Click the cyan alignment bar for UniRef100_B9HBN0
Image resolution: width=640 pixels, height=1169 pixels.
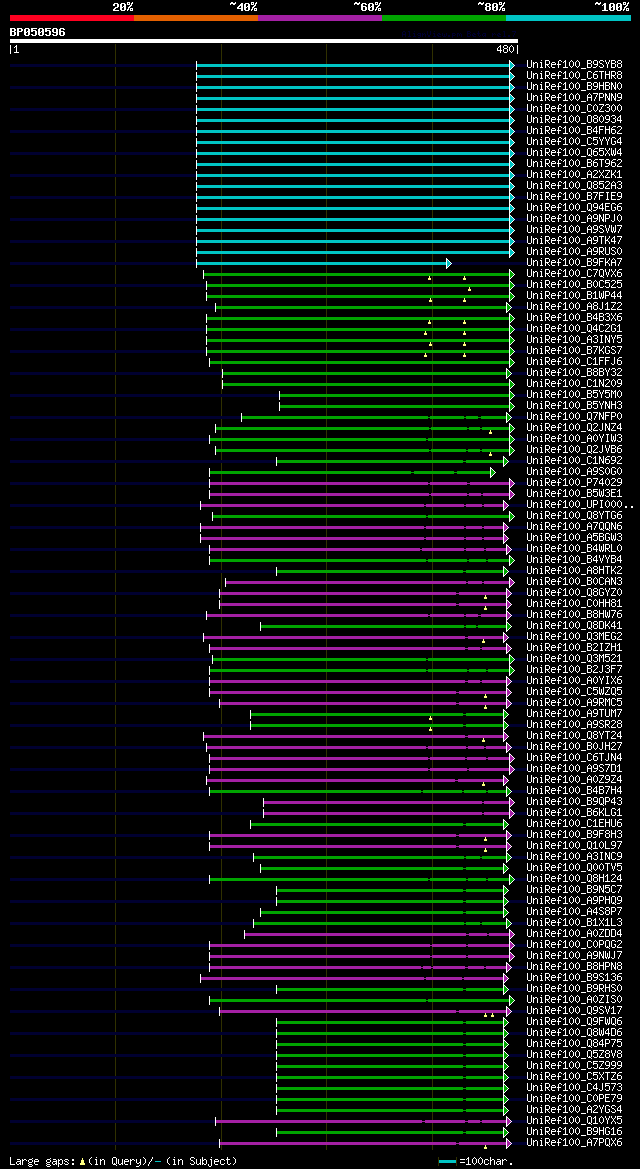[x=355, y=86]
